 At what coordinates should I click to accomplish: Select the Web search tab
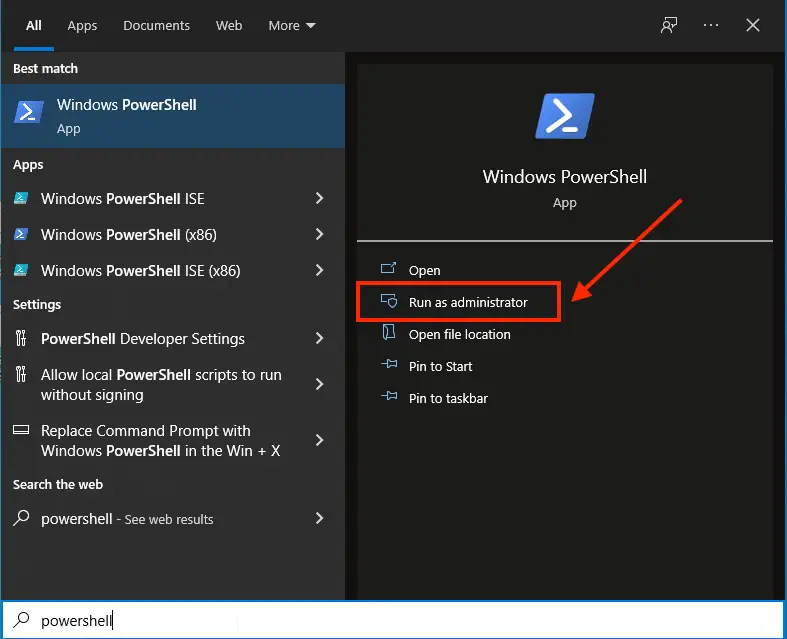pos(229,25)
